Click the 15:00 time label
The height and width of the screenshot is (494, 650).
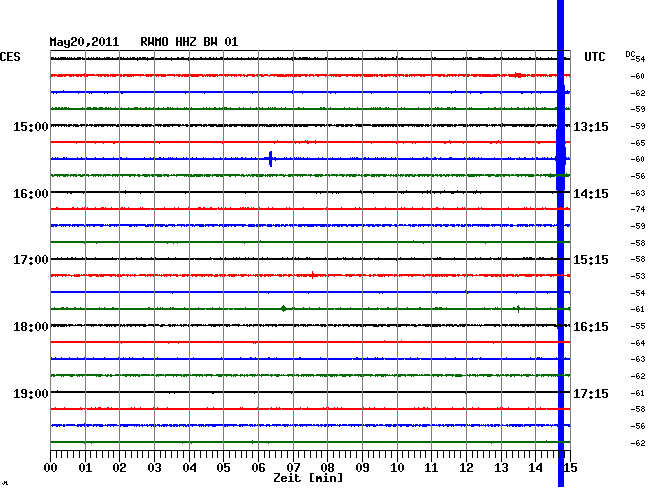click(x=31, y=126)
